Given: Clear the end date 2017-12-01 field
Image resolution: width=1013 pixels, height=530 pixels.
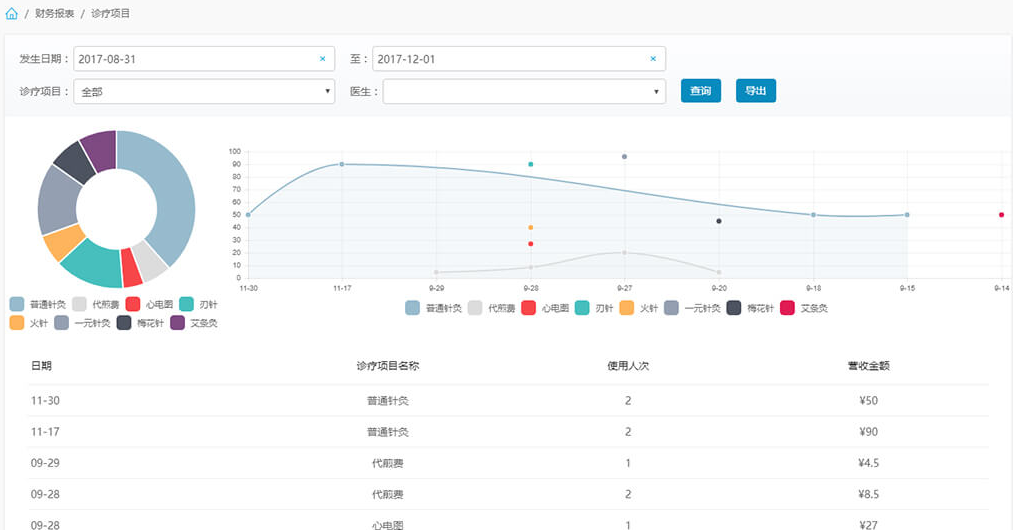Looking at the screenshot, I should coord(653,59).
